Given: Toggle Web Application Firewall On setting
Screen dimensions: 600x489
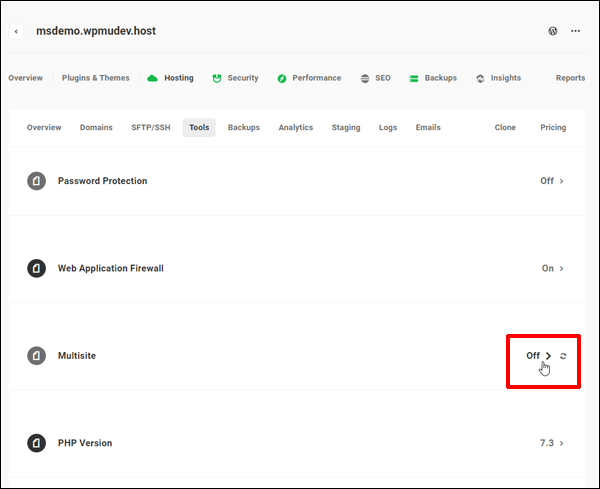Looking at the screenshot, I should click(x=552, y=268).
